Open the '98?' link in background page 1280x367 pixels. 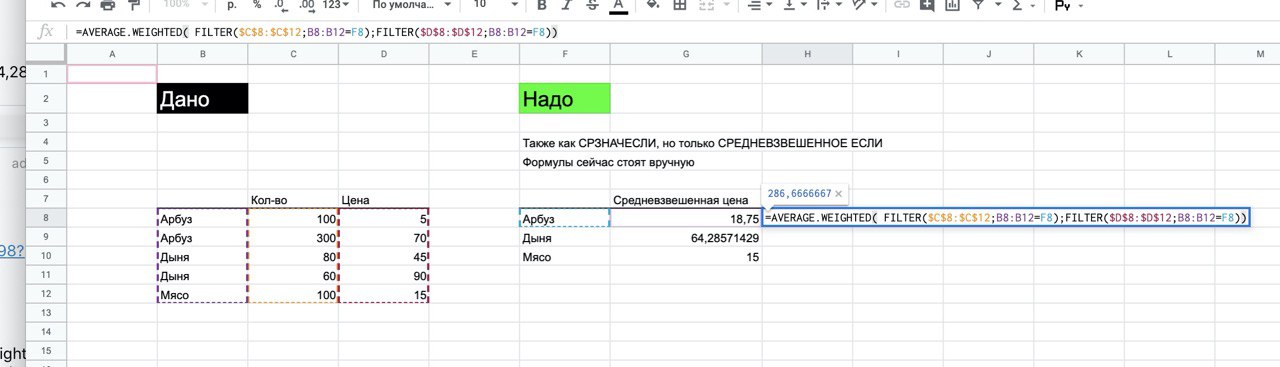(11, 251)
